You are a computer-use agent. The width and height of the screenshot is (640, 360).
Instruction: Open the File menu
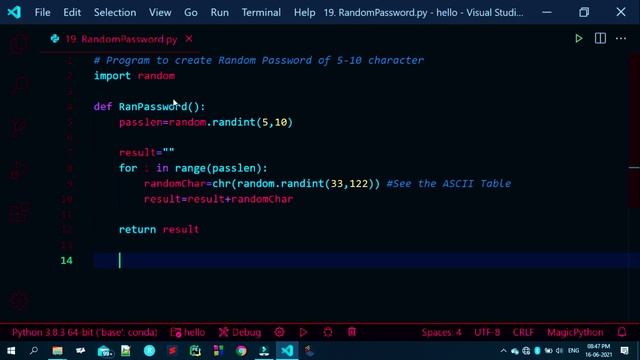[x=42, y=13]
